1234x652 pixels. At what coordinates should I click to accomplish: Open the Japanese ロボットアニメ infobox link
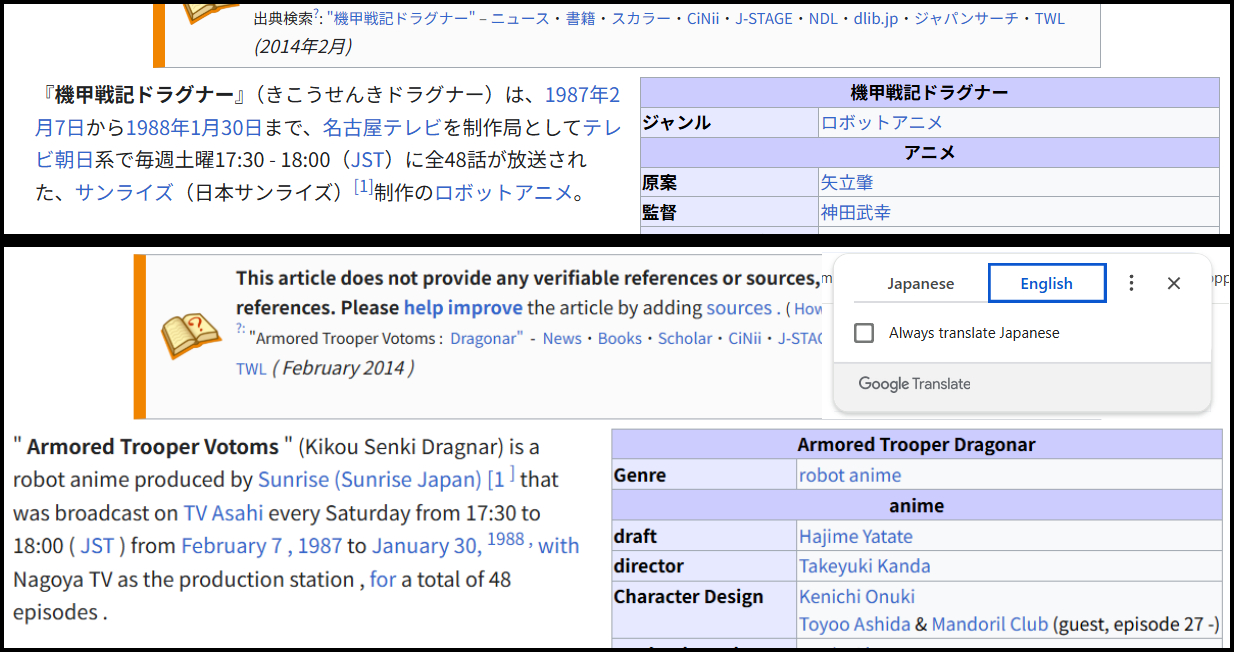coord(881,123)
